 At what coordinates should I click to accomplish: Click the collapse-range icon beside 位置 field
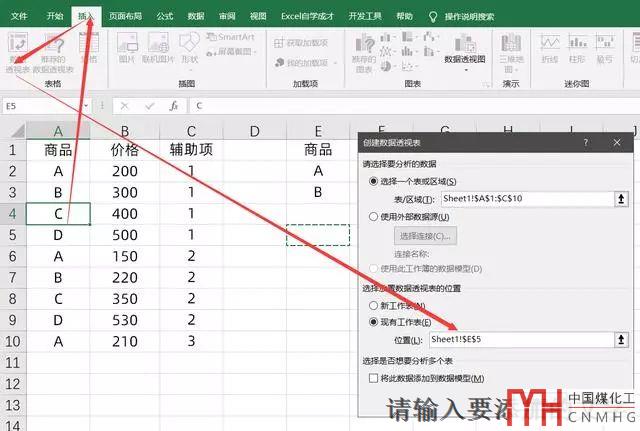point(621,340)
